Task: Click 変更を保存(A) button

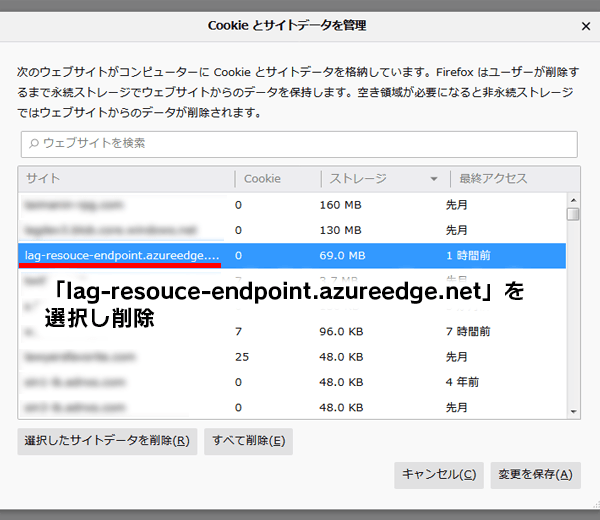Action: pyautogui.click(x=535, y=475)
